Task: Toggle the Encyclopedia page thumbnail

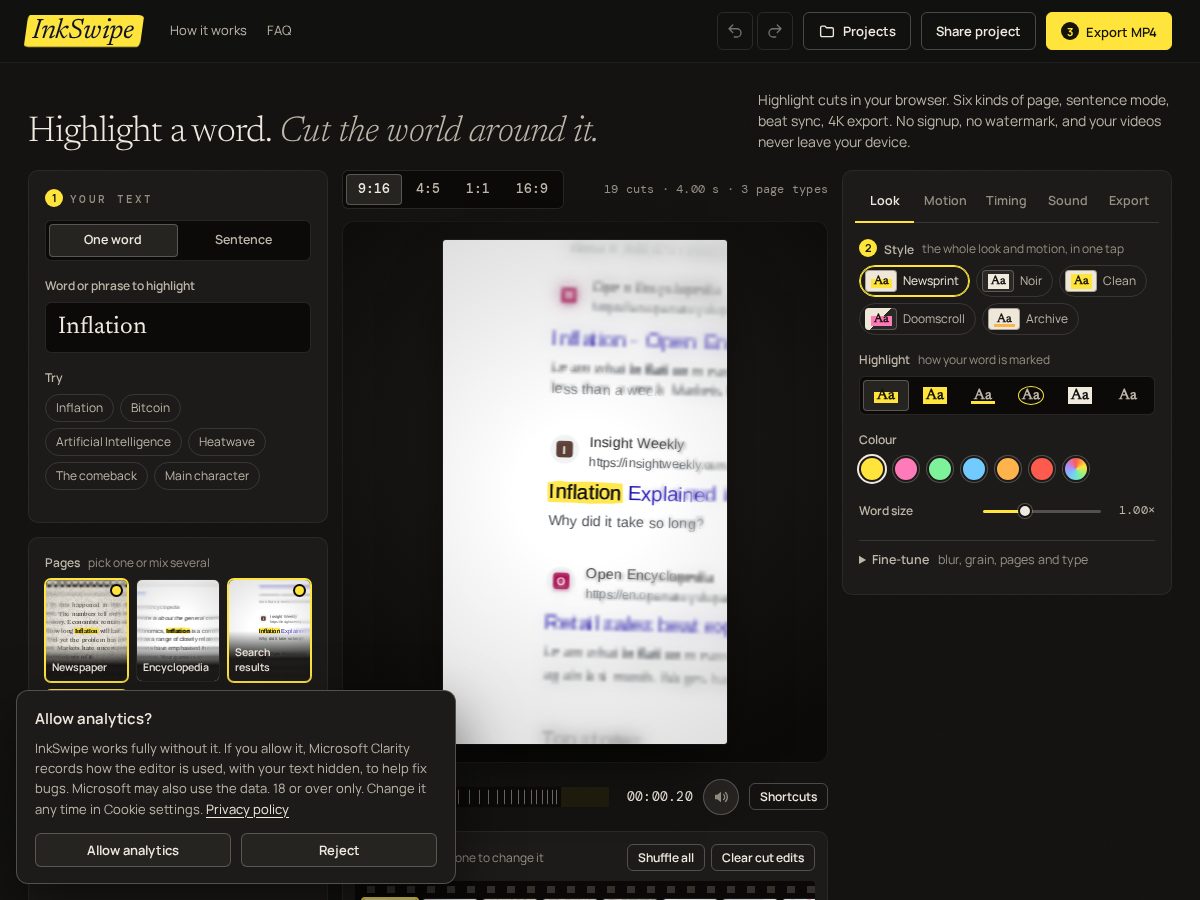Action: (x=178, y=630)
